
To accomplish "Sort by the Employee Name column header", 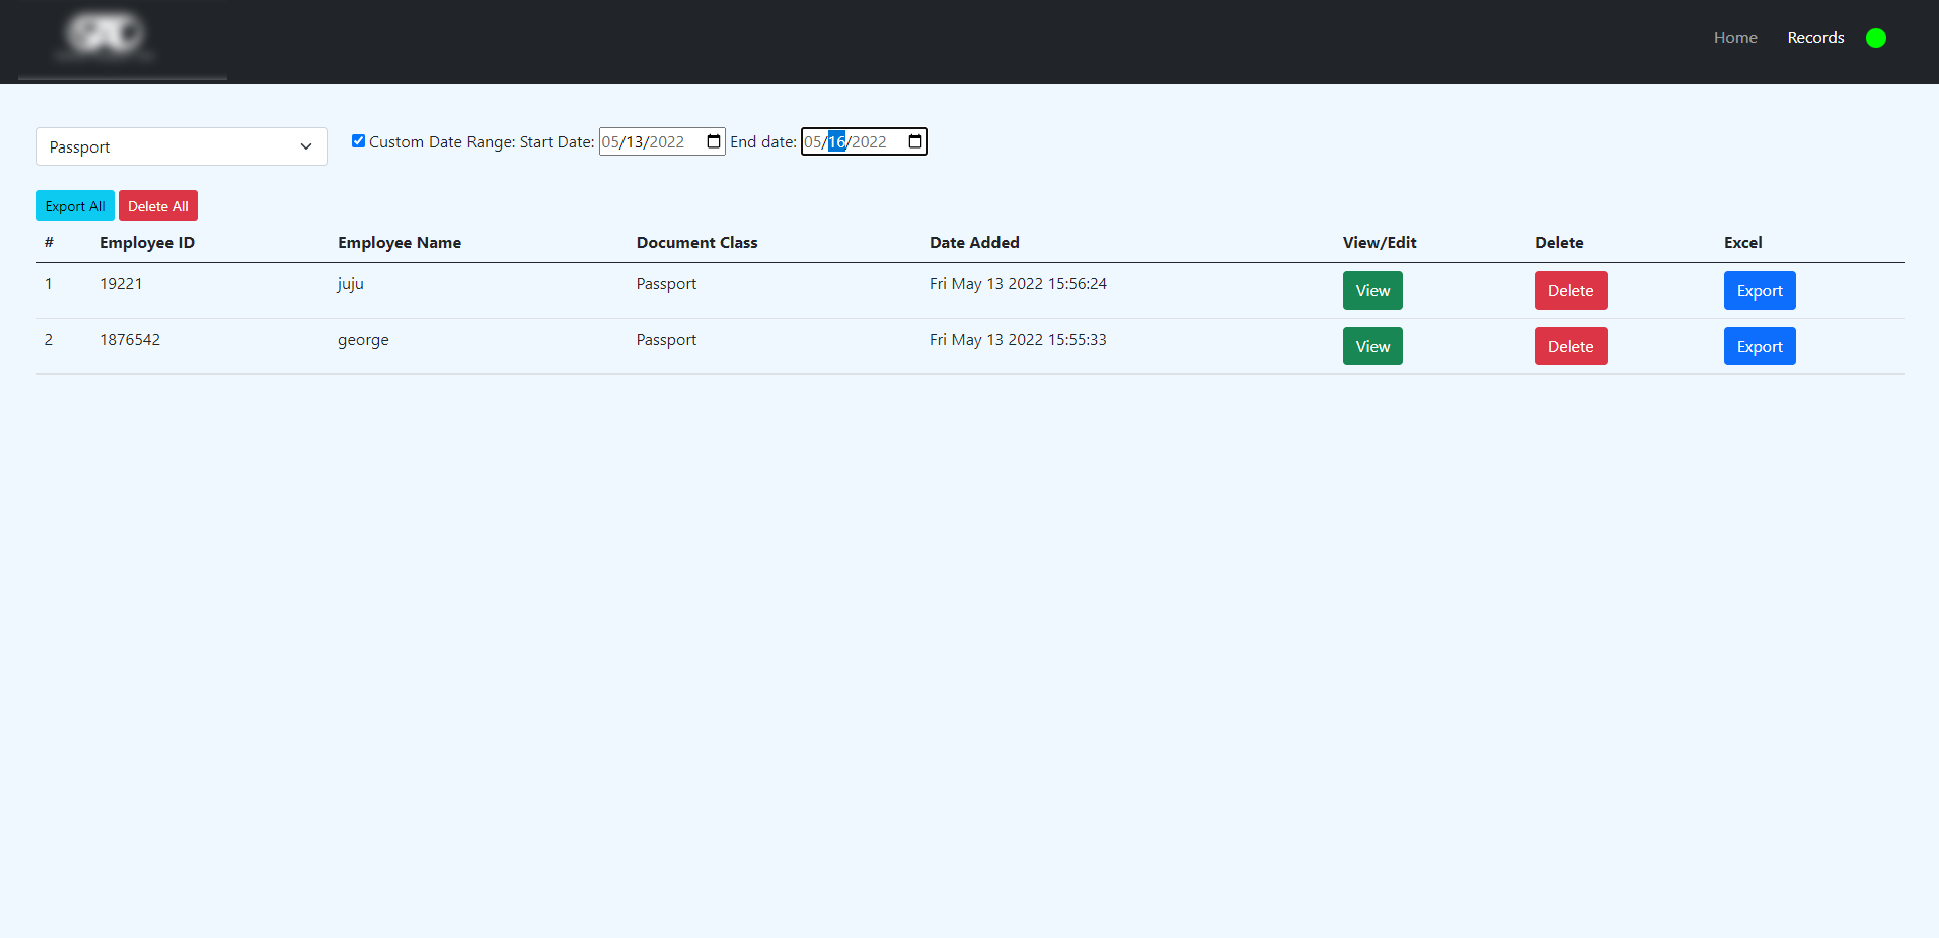I will pyautogui.click(x=399, y=242).
